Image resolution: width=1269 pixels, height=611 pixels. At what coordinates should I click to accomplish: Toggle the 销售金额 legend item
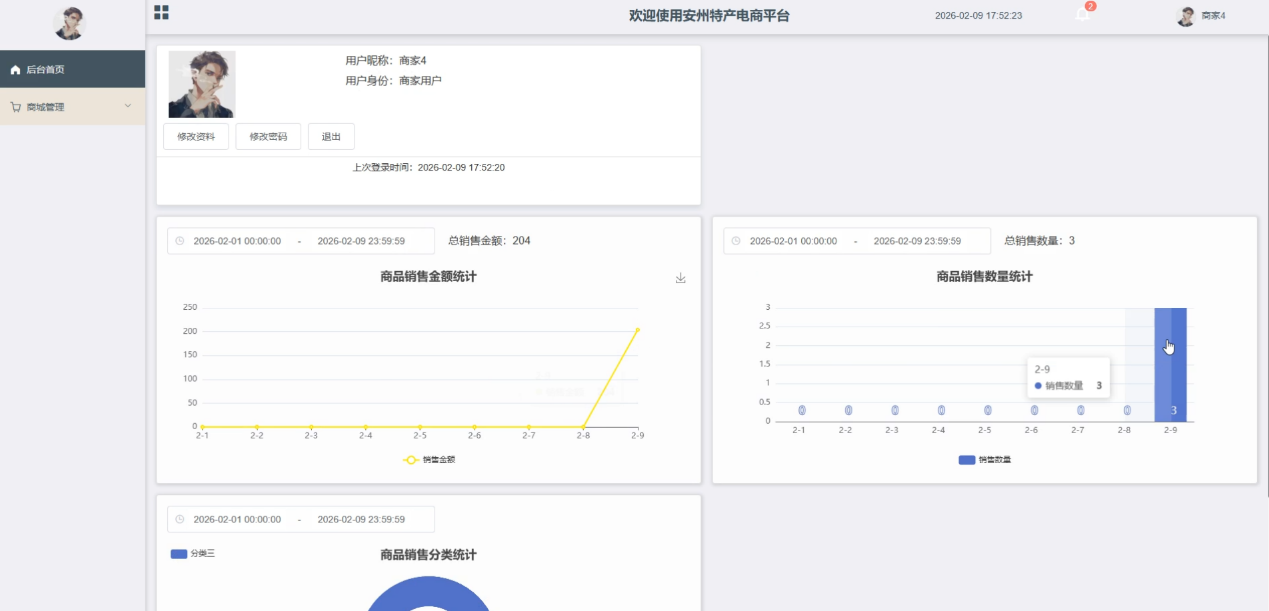[x=429, y=460]
